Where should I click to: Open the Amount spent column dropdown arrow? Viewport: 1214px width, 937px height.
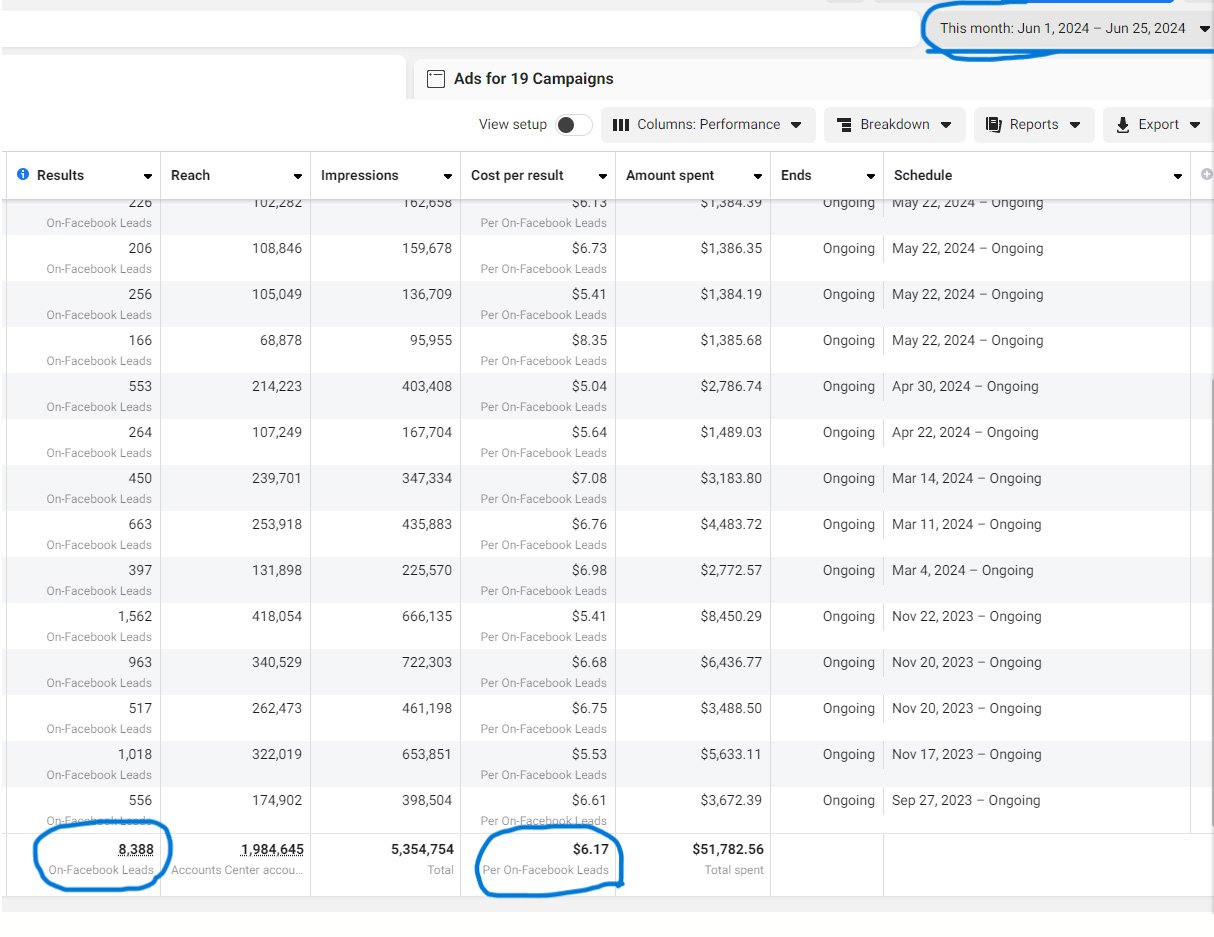[758, 176]
